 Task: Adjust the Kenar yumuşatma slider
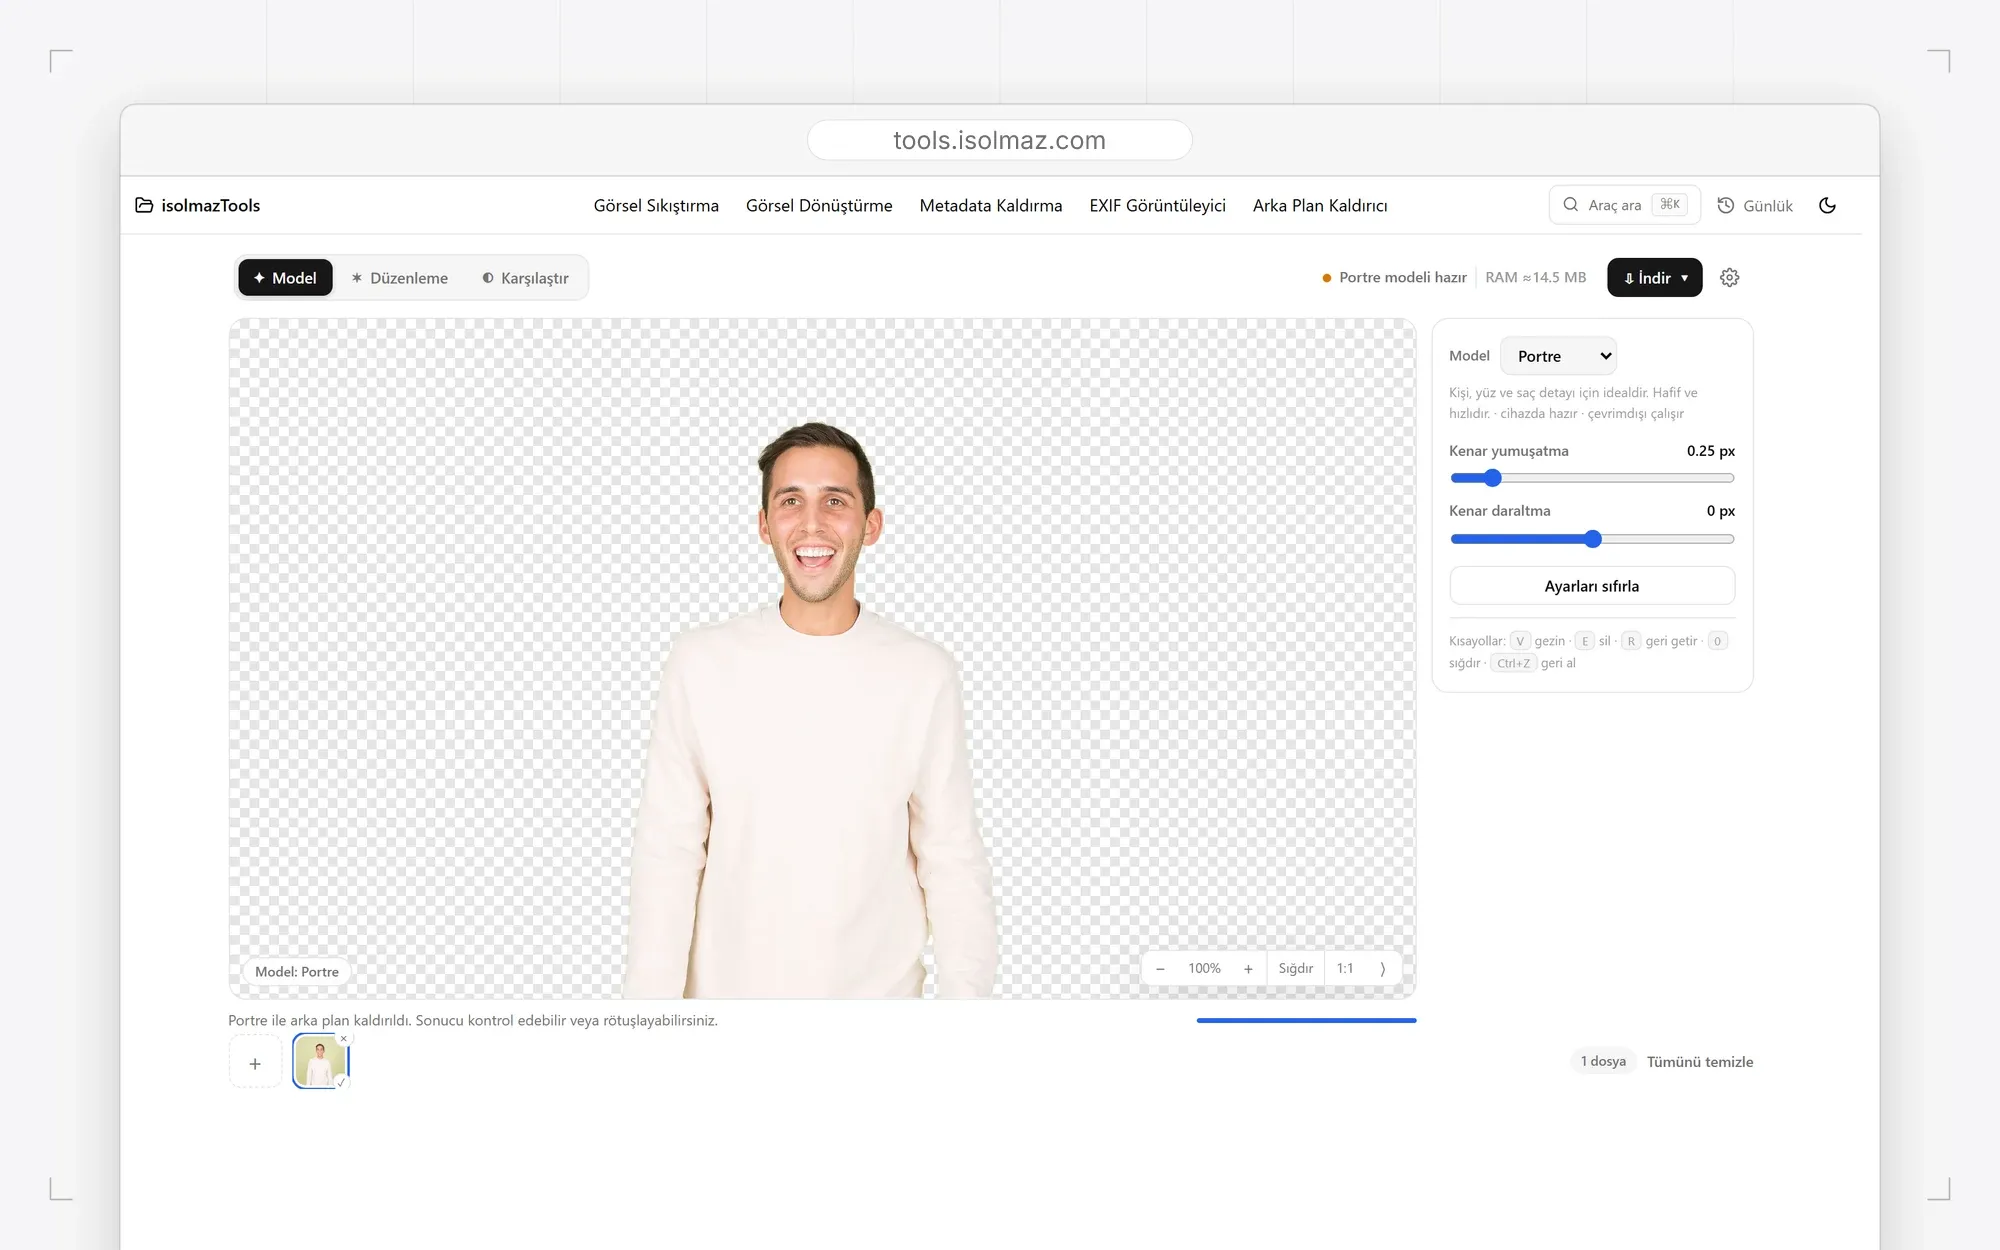click(1592, 478)
